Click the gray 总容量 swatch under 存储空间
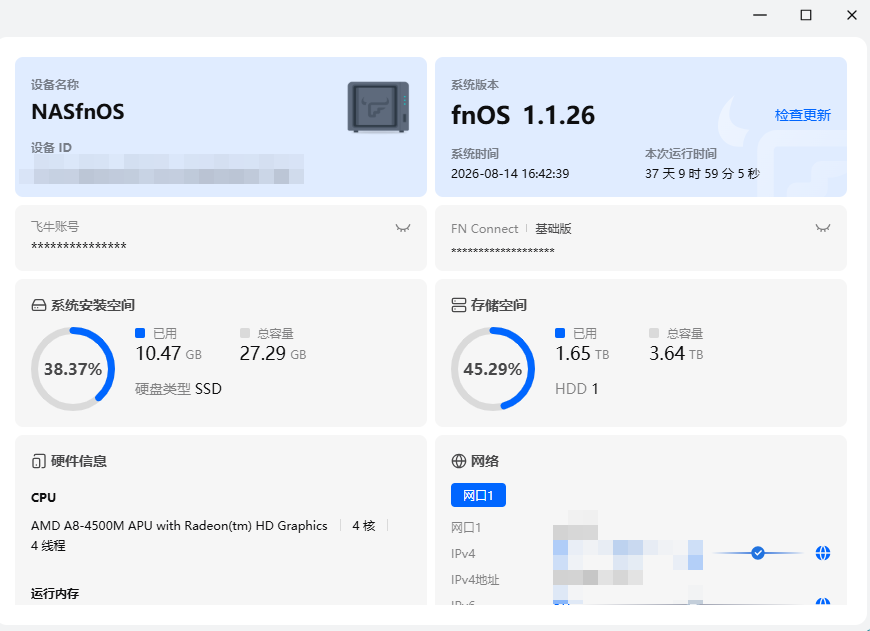Image resolution: width=870 pixels, height=631 pixels. coord(654,333)
